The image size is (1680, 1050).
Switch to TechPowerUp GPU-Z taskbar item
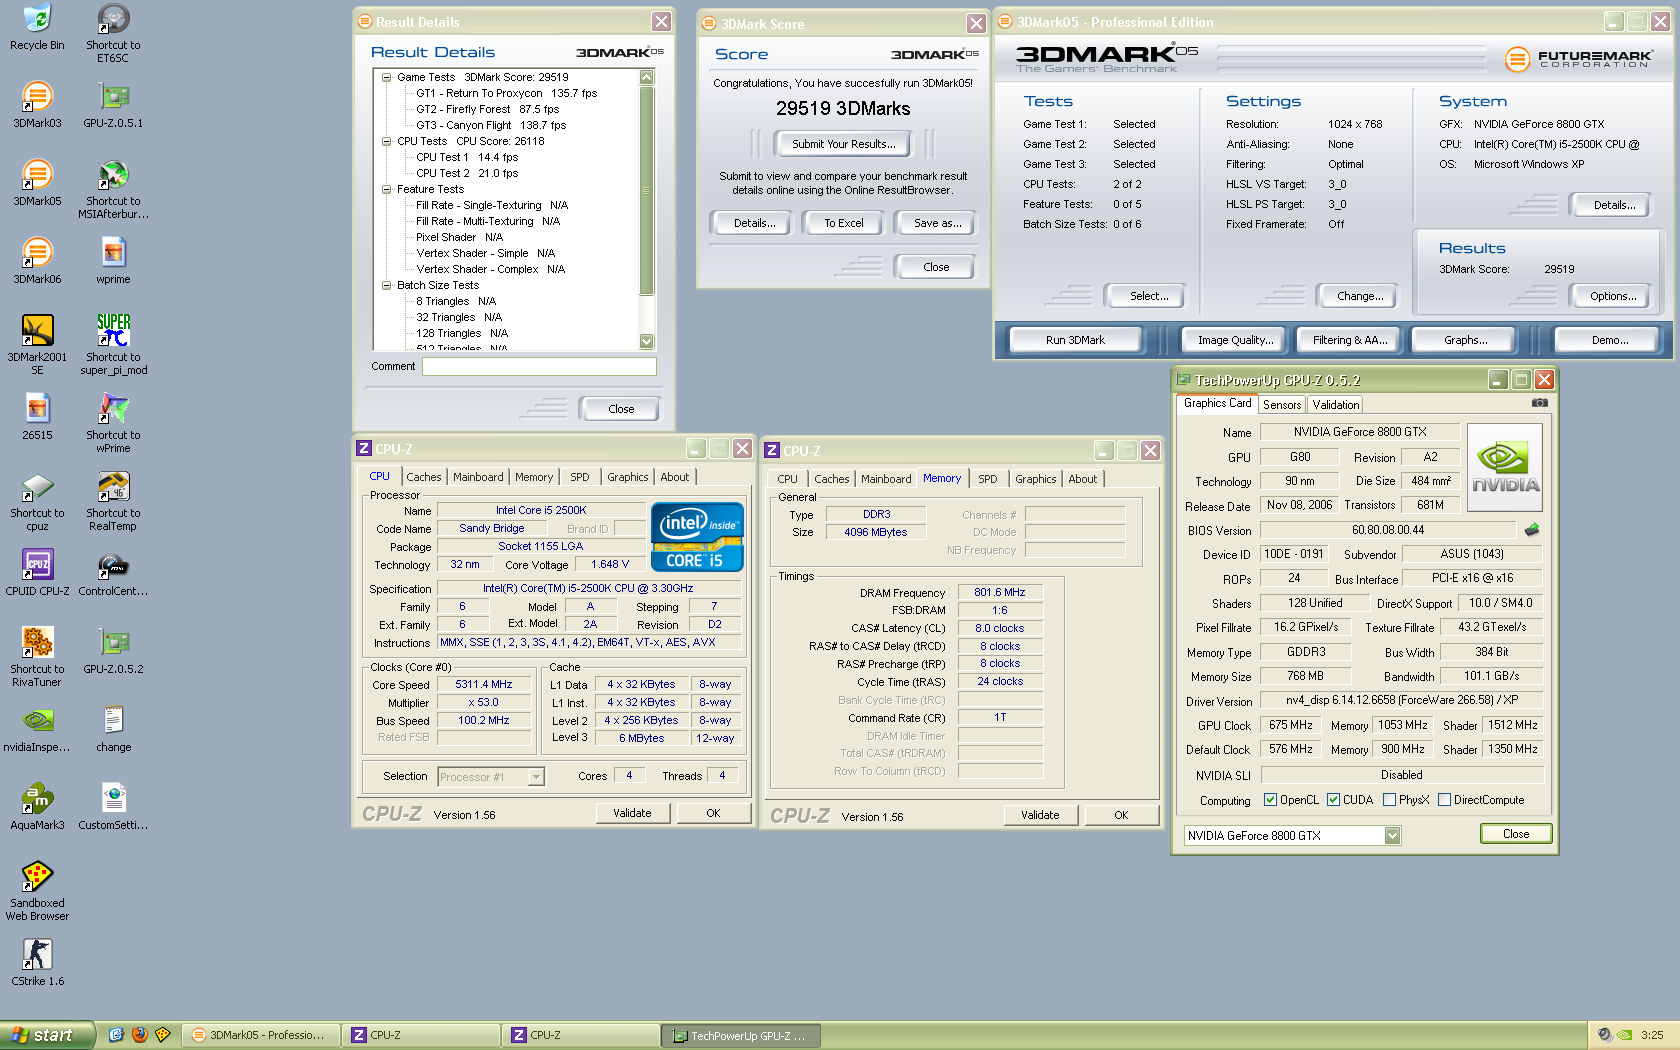click(x=740, y=1036)
